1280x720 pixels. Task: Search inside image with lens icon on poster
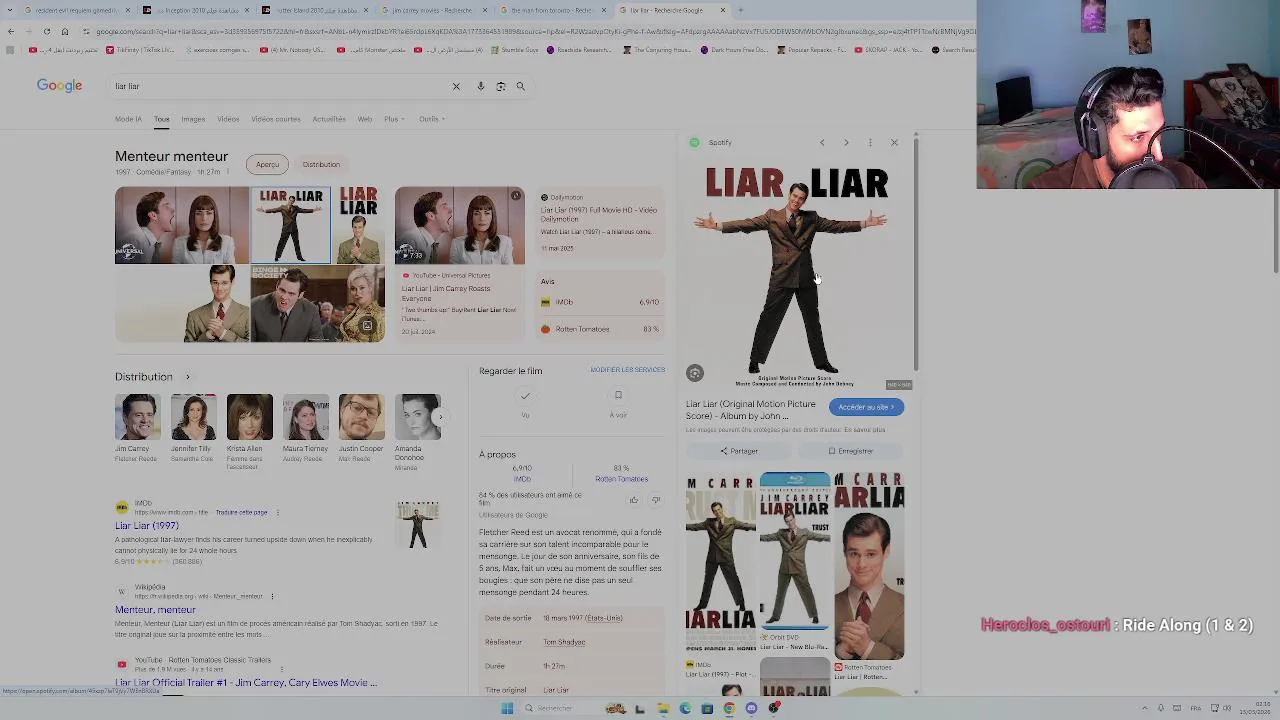pos(695,373)
